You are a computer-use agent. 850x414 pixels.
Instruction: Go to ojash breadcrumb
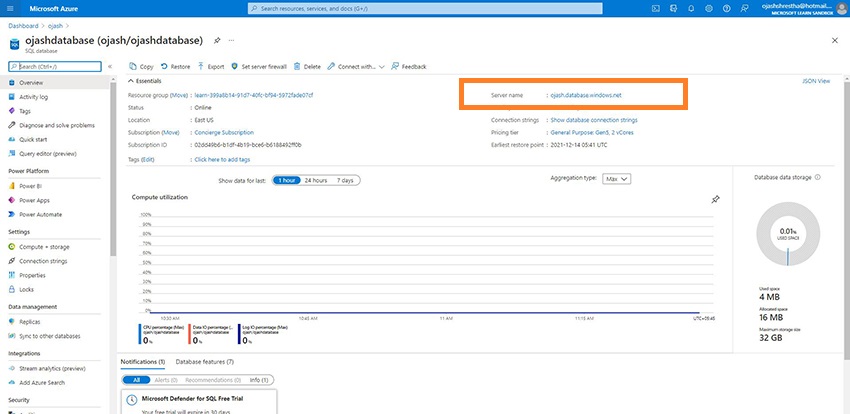(x=55, y=25)
